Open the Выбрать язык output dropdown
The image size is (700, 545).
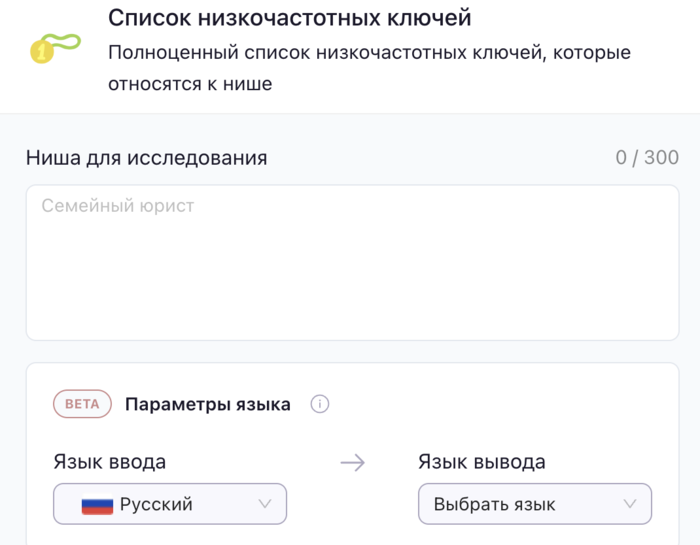(x=534, y=504)
